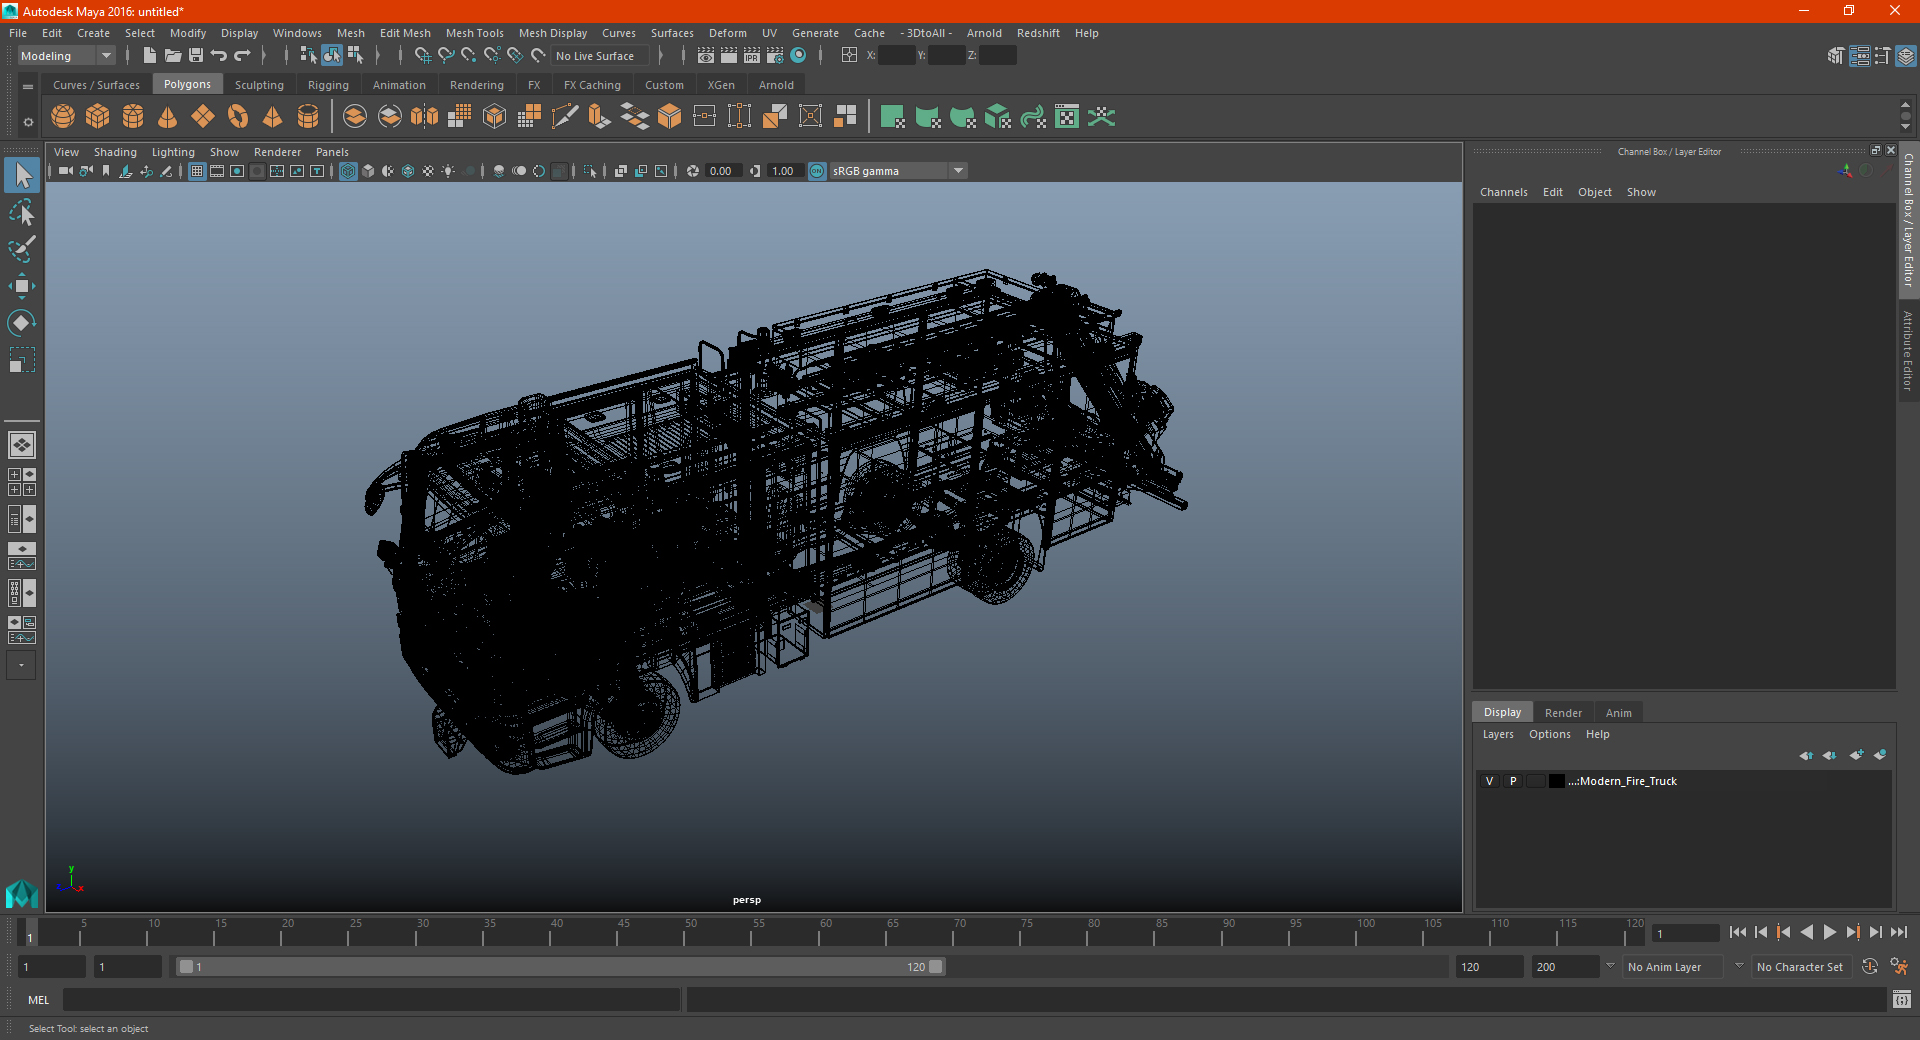The width and height of the screenshot is (1920, 1040).
Task: Click the Undo arrow icon
Action: click(219, 56)
